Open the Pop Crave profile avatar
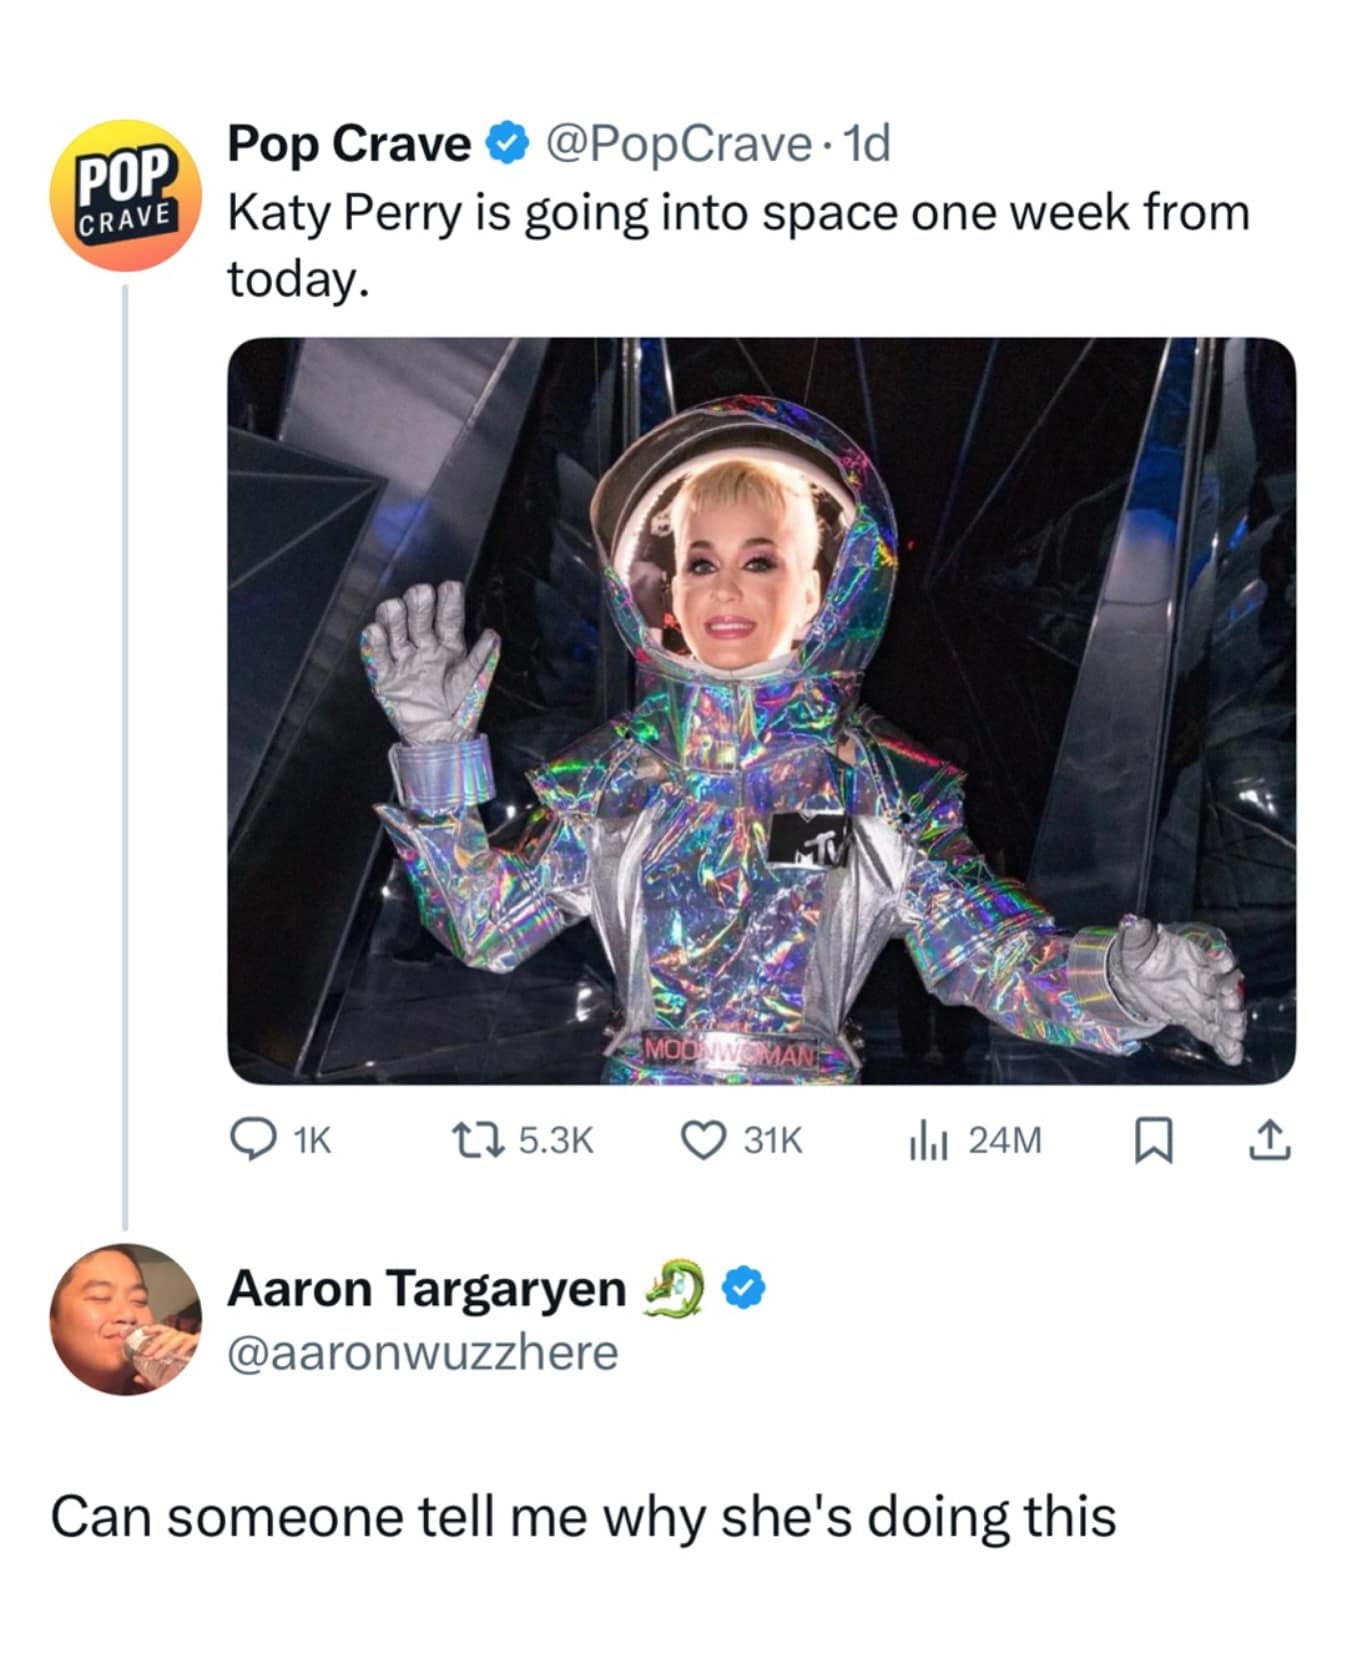Image resolution: width=1347 pixels, height=1679 pixels. tap(125, 195)
